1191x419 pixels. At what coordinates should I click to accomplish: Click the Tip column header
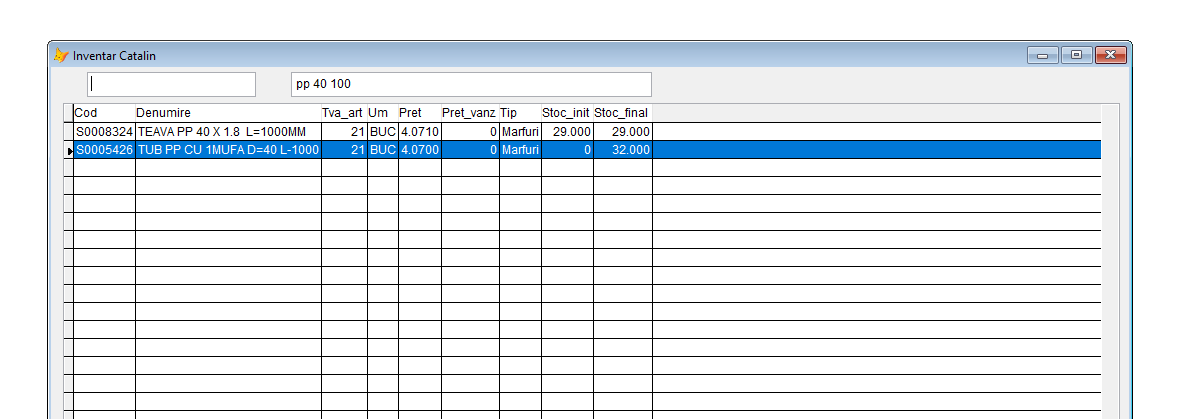(520, 113)
